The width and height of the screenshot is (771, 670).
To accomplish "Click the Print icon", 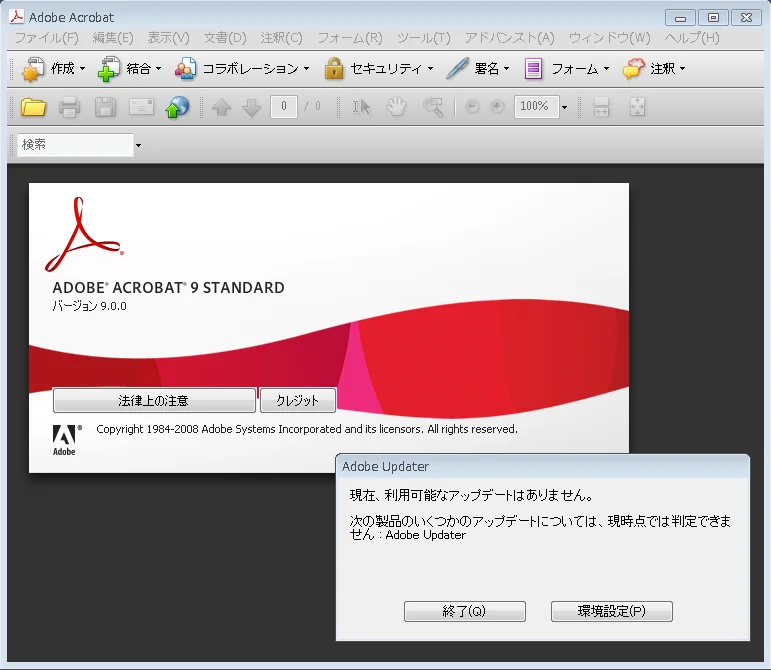I will pyautogui.click(x=69, y=107).
